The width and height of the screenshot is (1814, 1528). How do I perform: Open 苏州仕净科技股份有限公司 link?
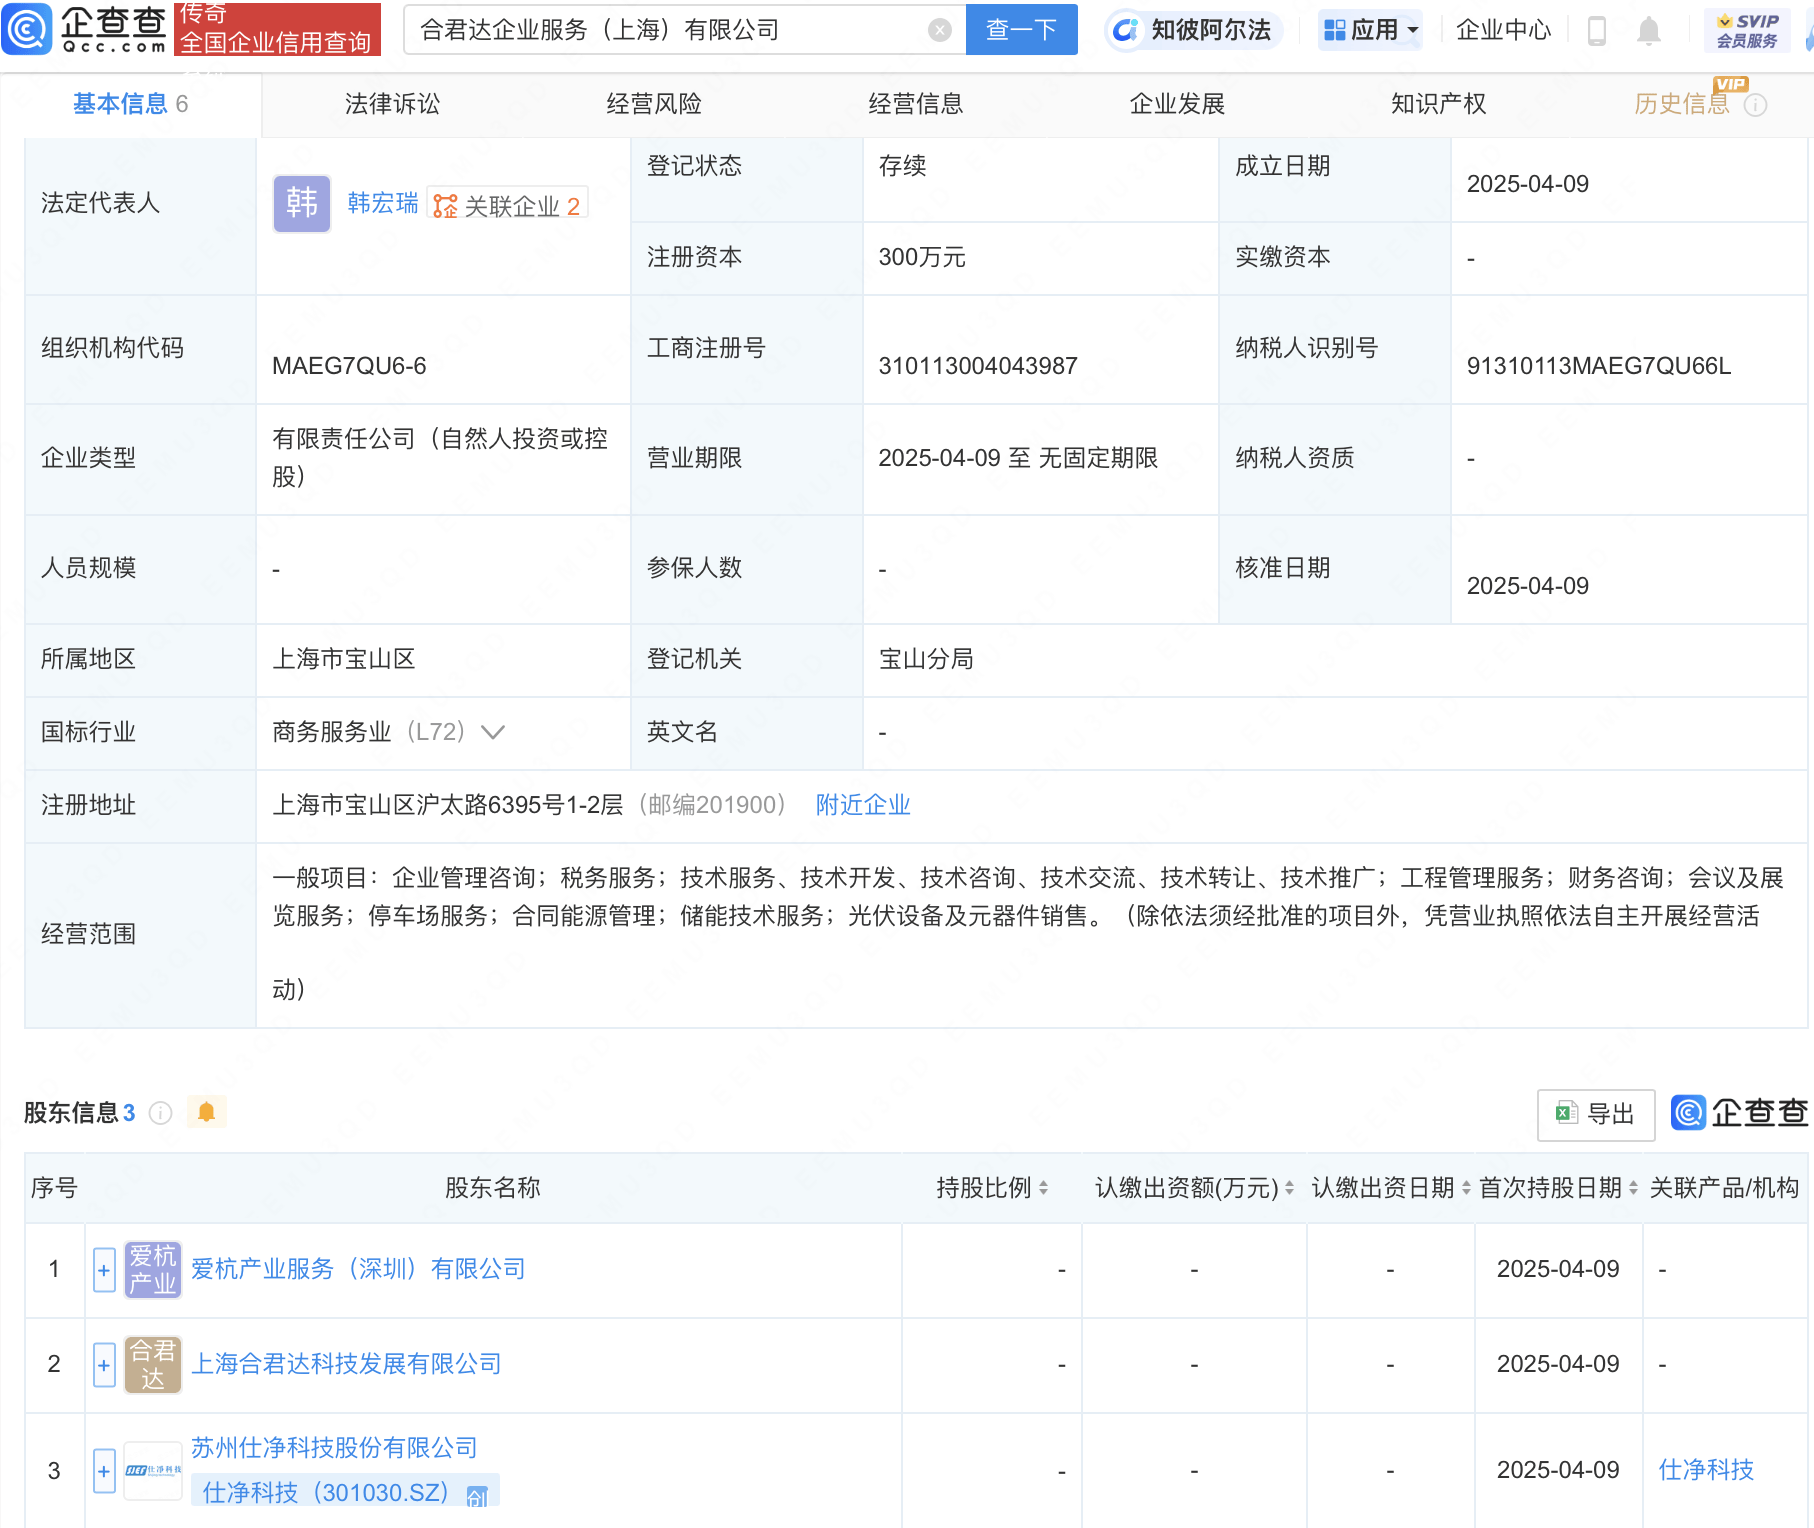(334, 1448)
